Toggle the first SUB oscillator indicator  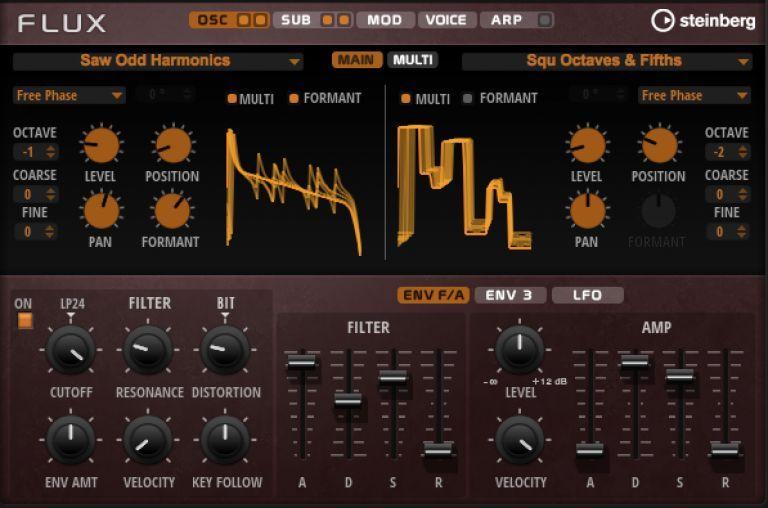327,20
